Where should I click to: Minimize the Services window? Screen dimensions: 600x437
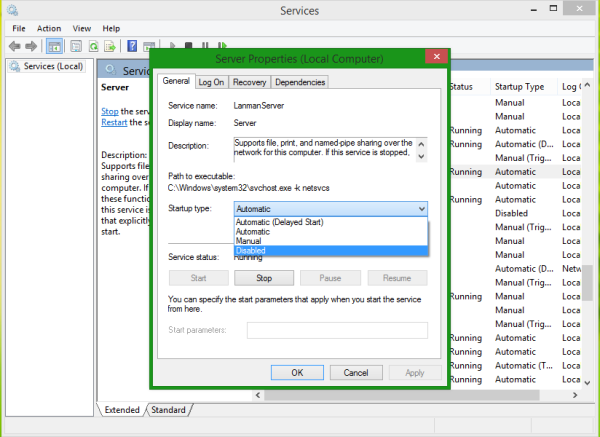point(534,9)
